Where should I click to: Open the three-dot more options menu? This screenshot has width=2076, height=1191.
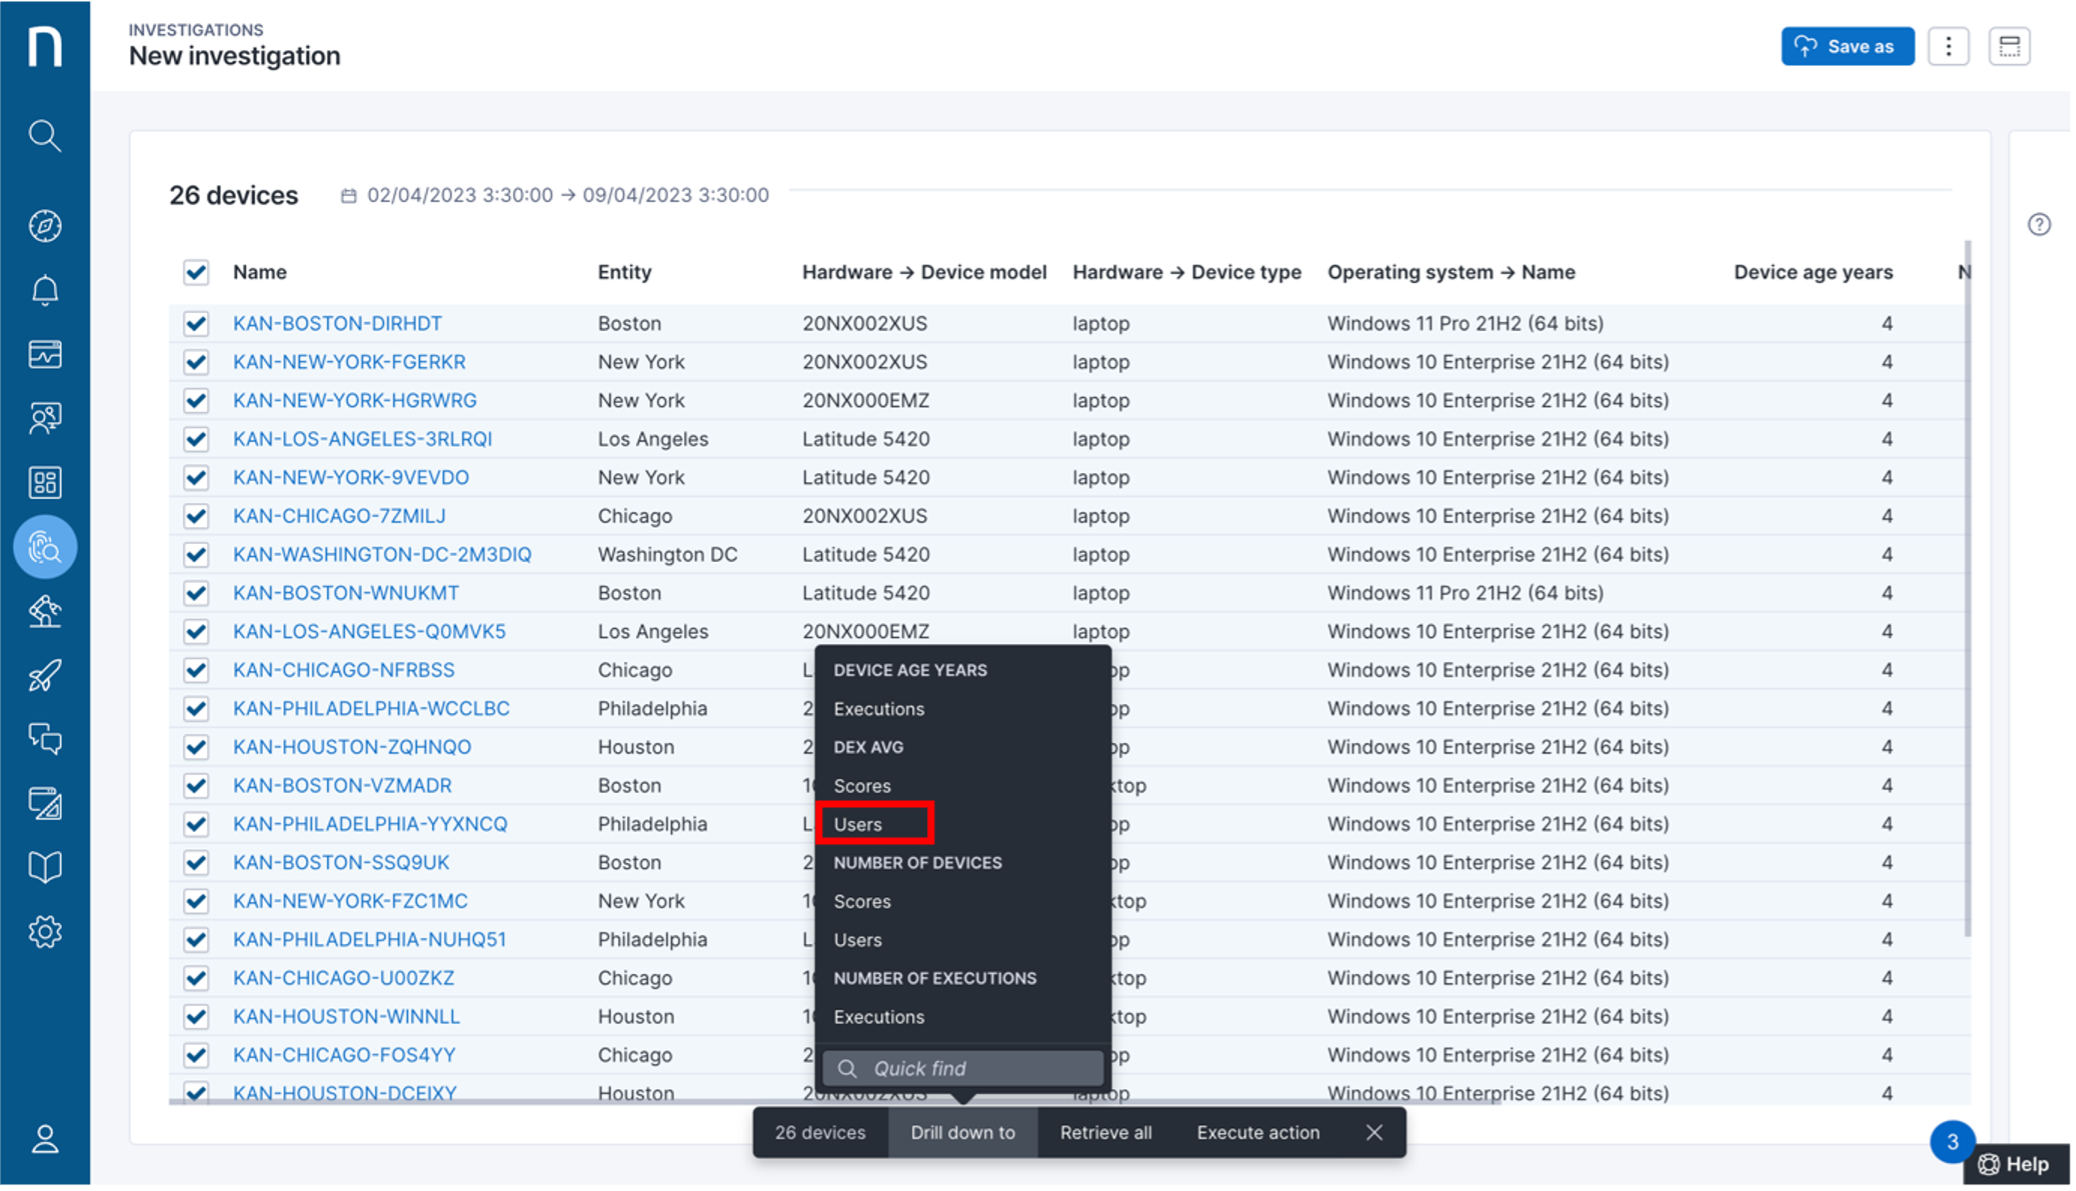tap(1948, 46)
